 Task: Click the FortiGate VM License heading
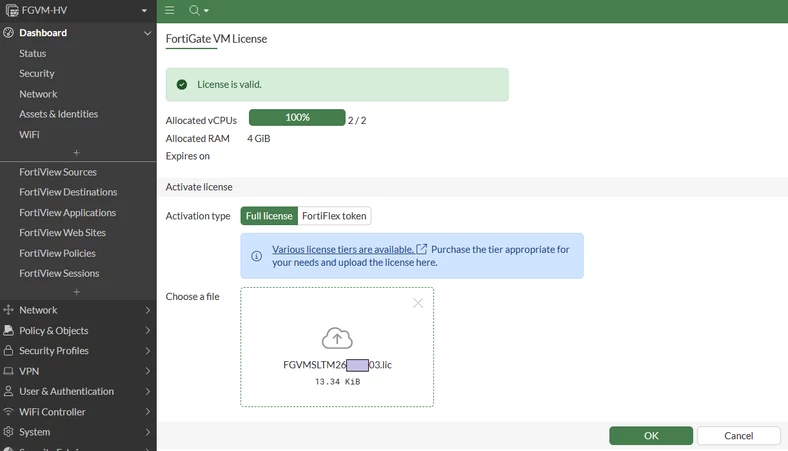216,39
